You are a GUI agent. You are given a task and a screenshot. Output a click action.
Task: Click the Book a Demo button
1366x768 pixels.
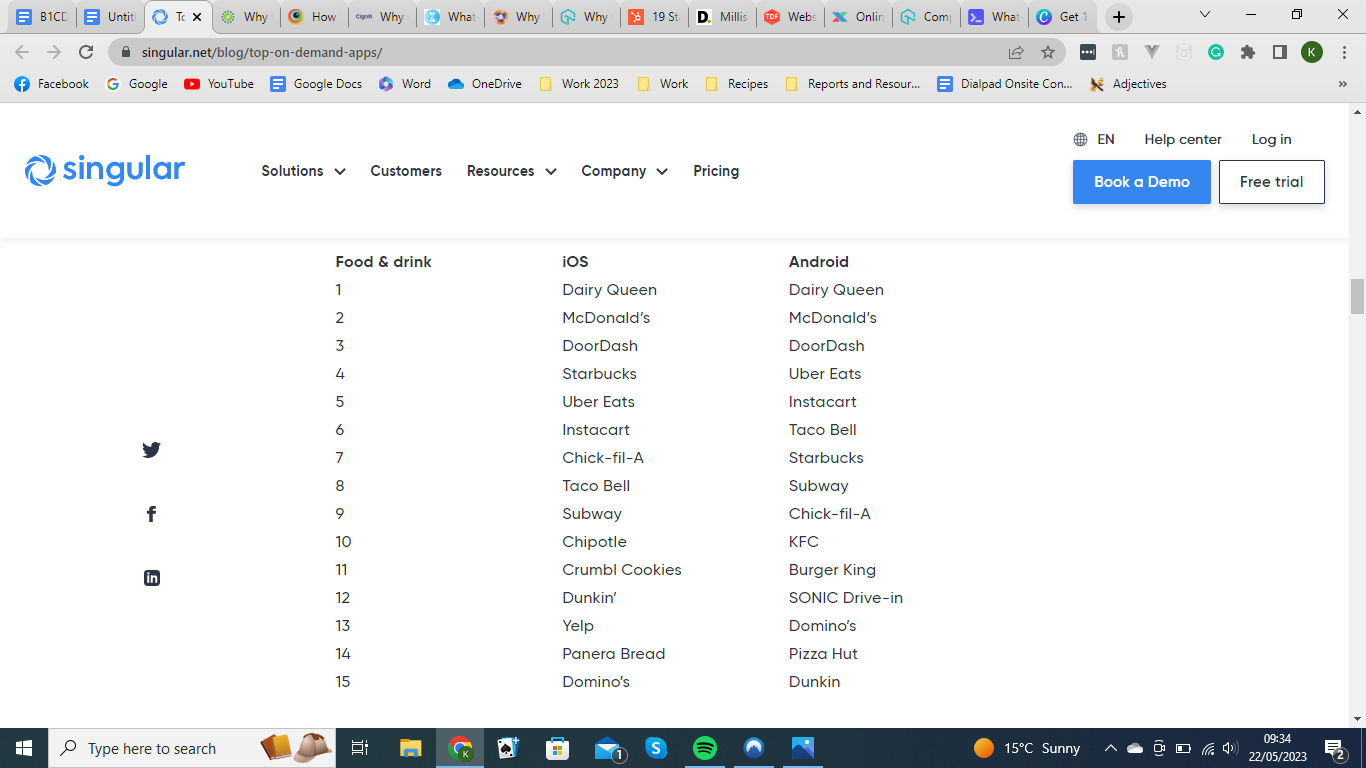click(x=1141, y=182)
